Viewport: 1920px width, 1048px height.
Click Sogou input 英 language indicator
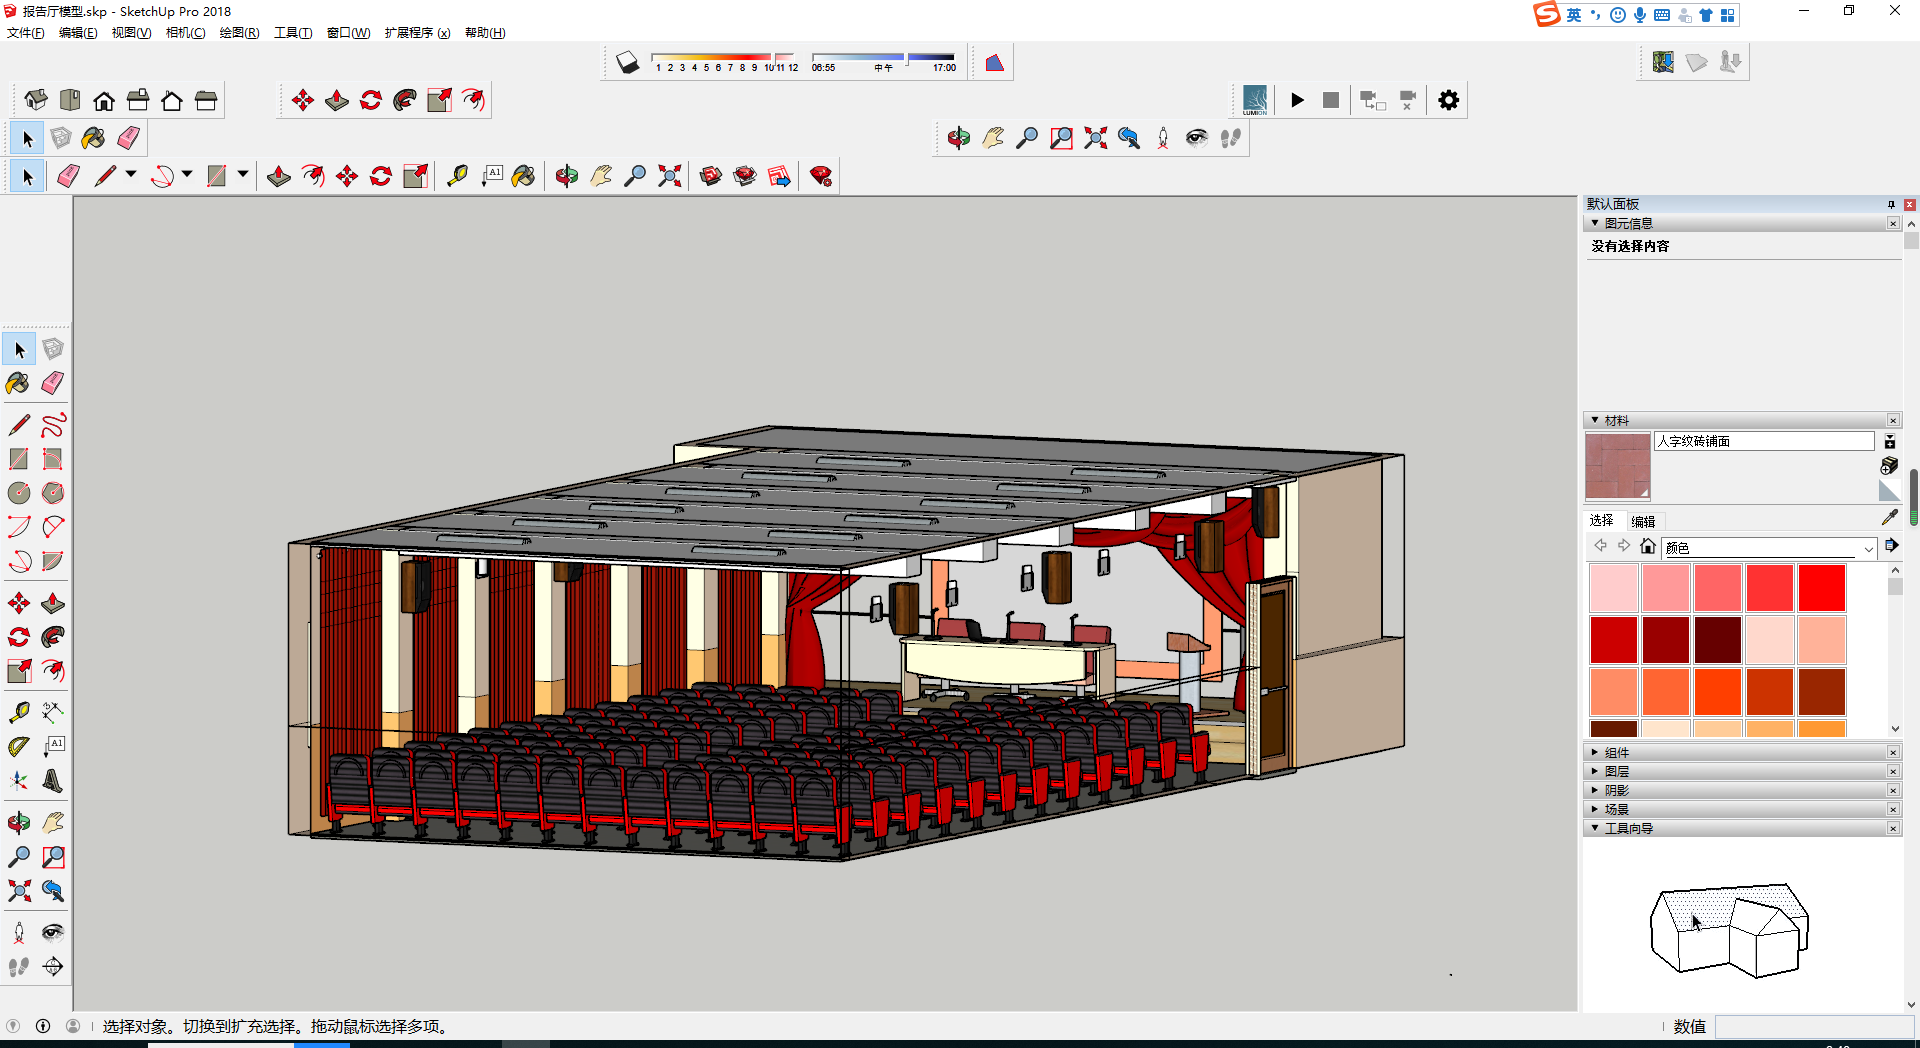pos(1574,15)
